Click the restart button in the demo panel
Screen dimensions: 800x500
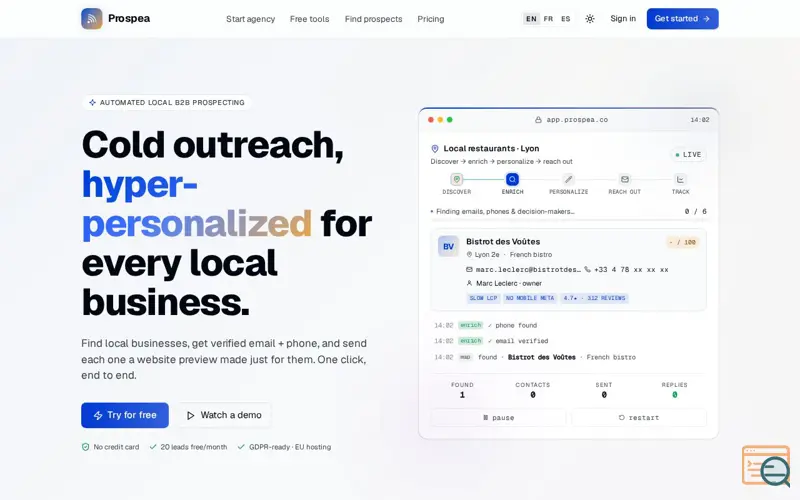coord(639,417)
